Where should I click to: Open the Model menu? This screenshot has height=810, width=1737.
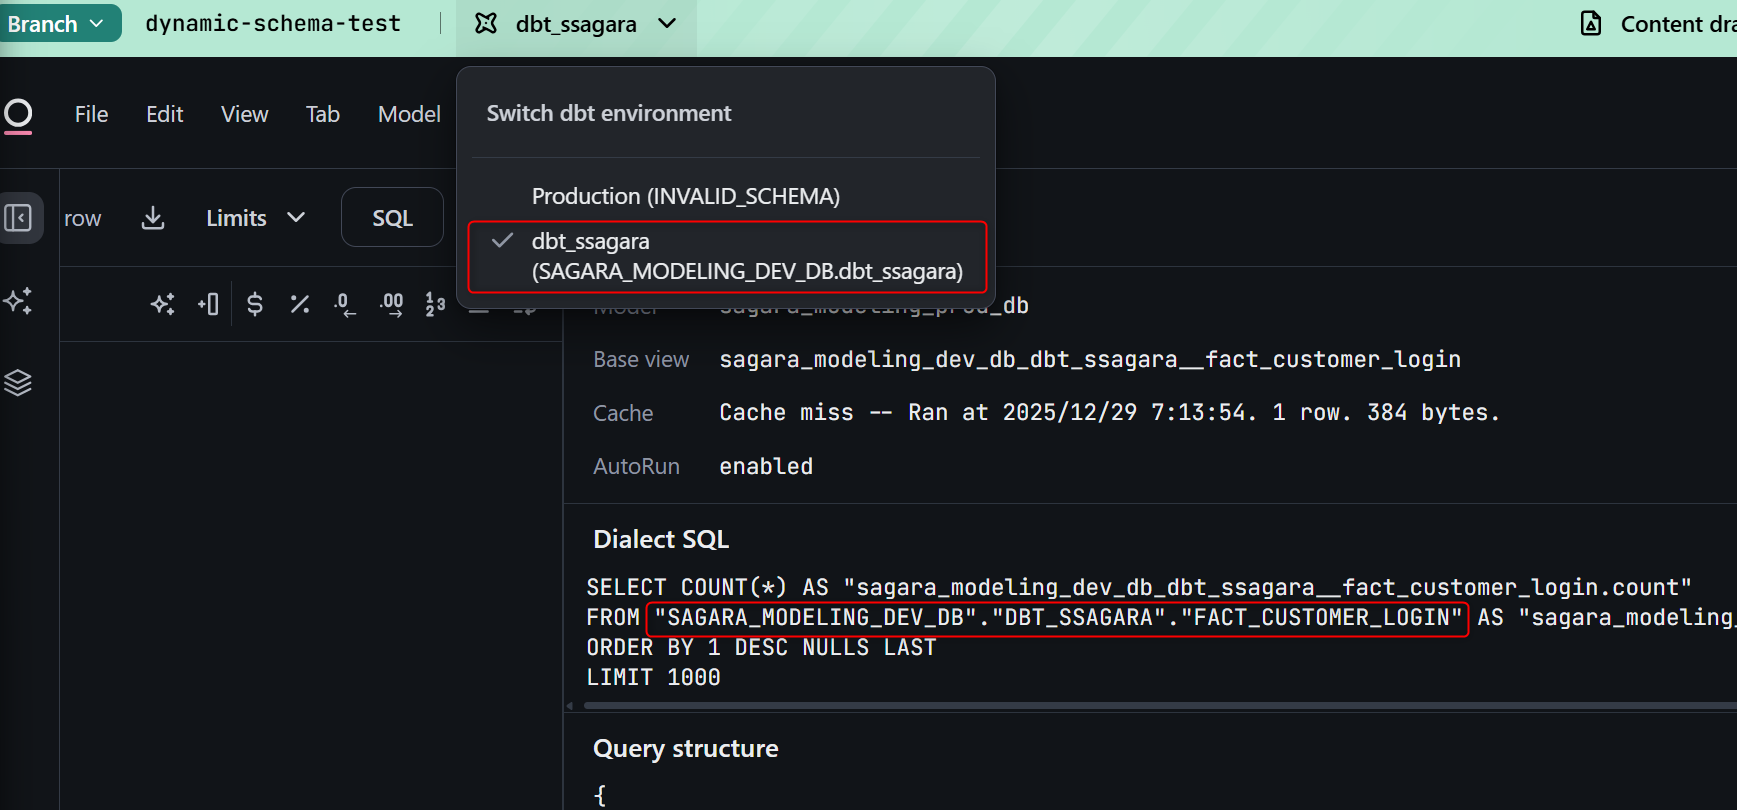(409, 114)
